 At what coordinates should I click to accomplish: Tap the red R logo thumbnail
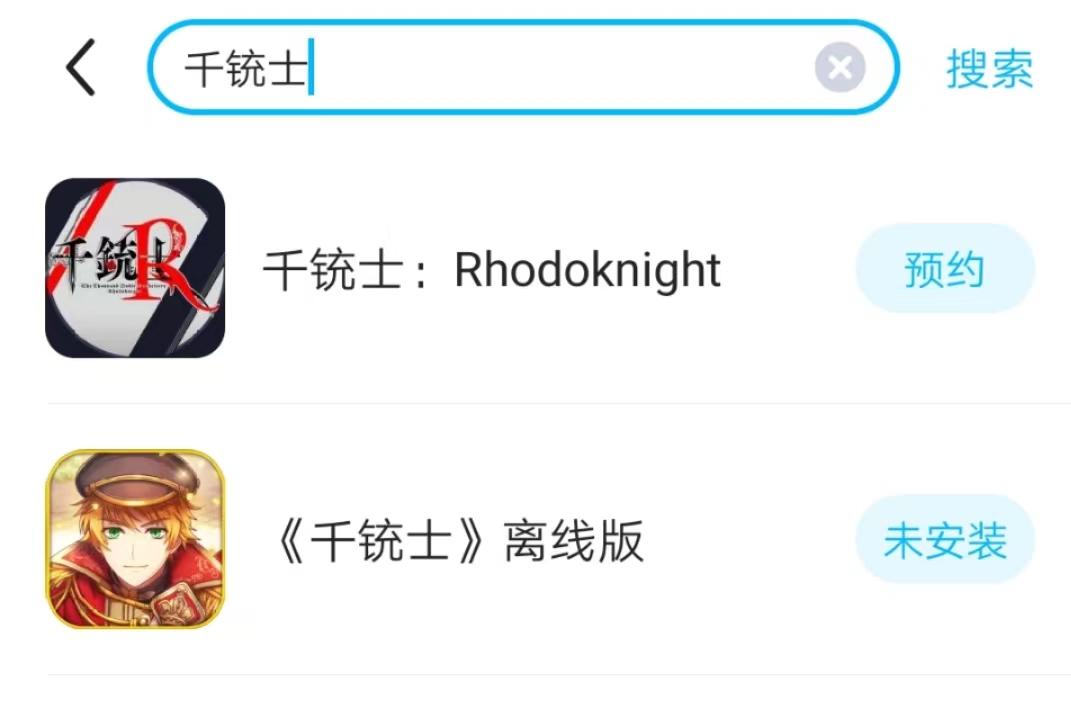coord(135,268)
